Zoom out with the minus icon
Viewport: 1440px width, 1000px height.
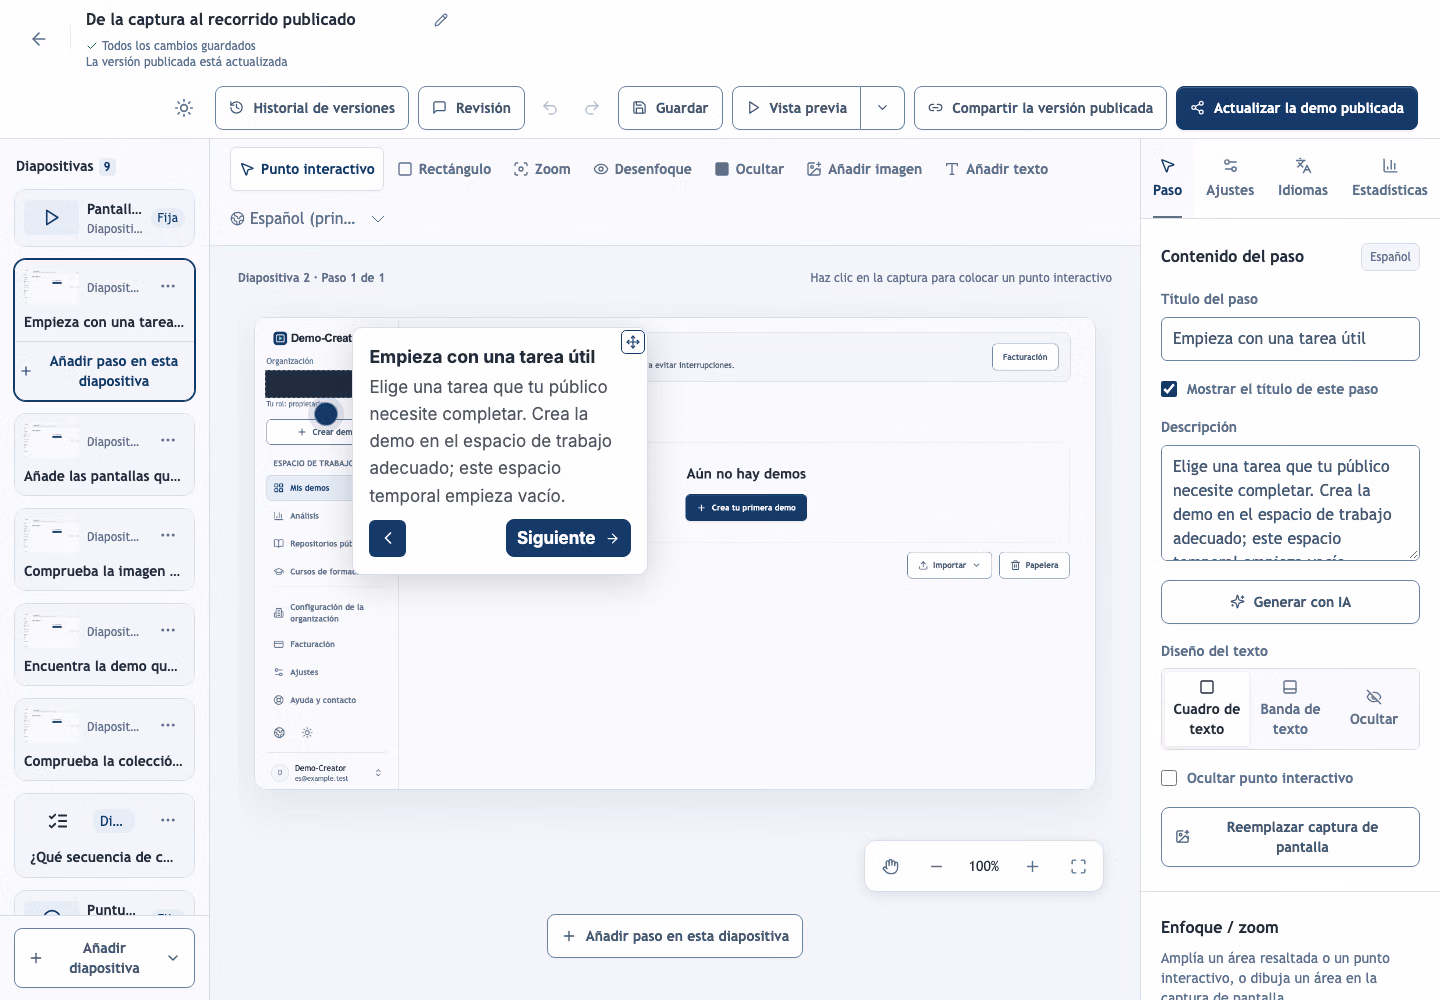pos(936,866)
